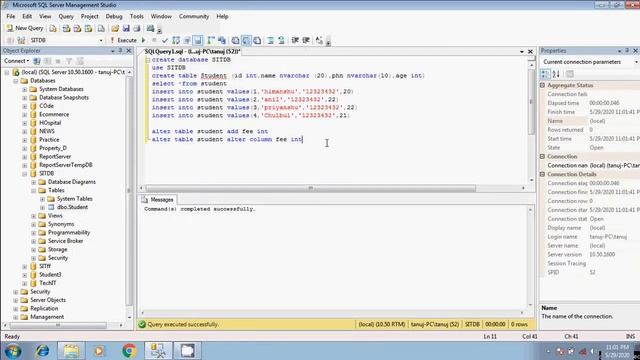Open Google Chrome from the taskbar
Viewport: 640px width, 360px height.
point(129,351)
